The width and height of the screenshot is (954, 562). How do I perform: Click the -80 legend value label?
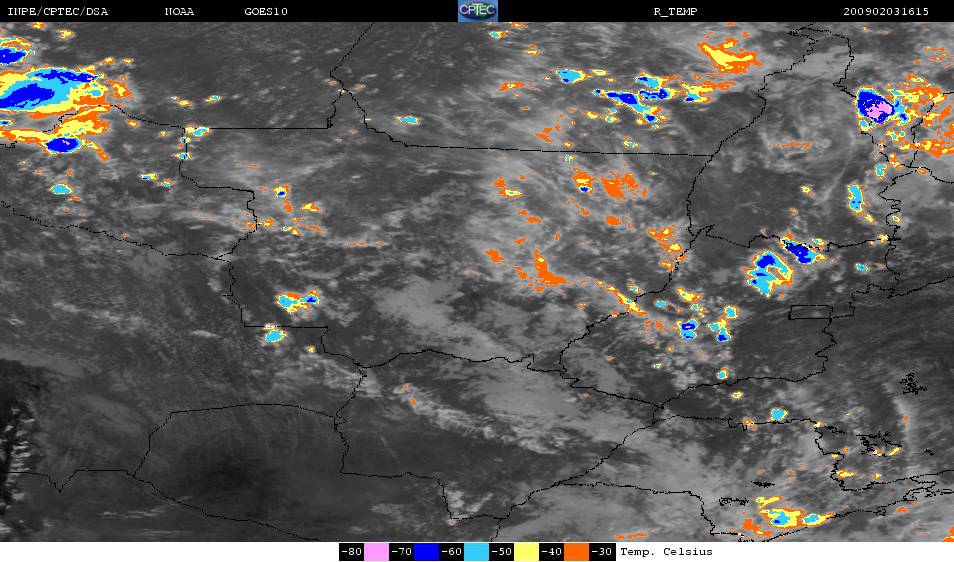coord(352,552)
